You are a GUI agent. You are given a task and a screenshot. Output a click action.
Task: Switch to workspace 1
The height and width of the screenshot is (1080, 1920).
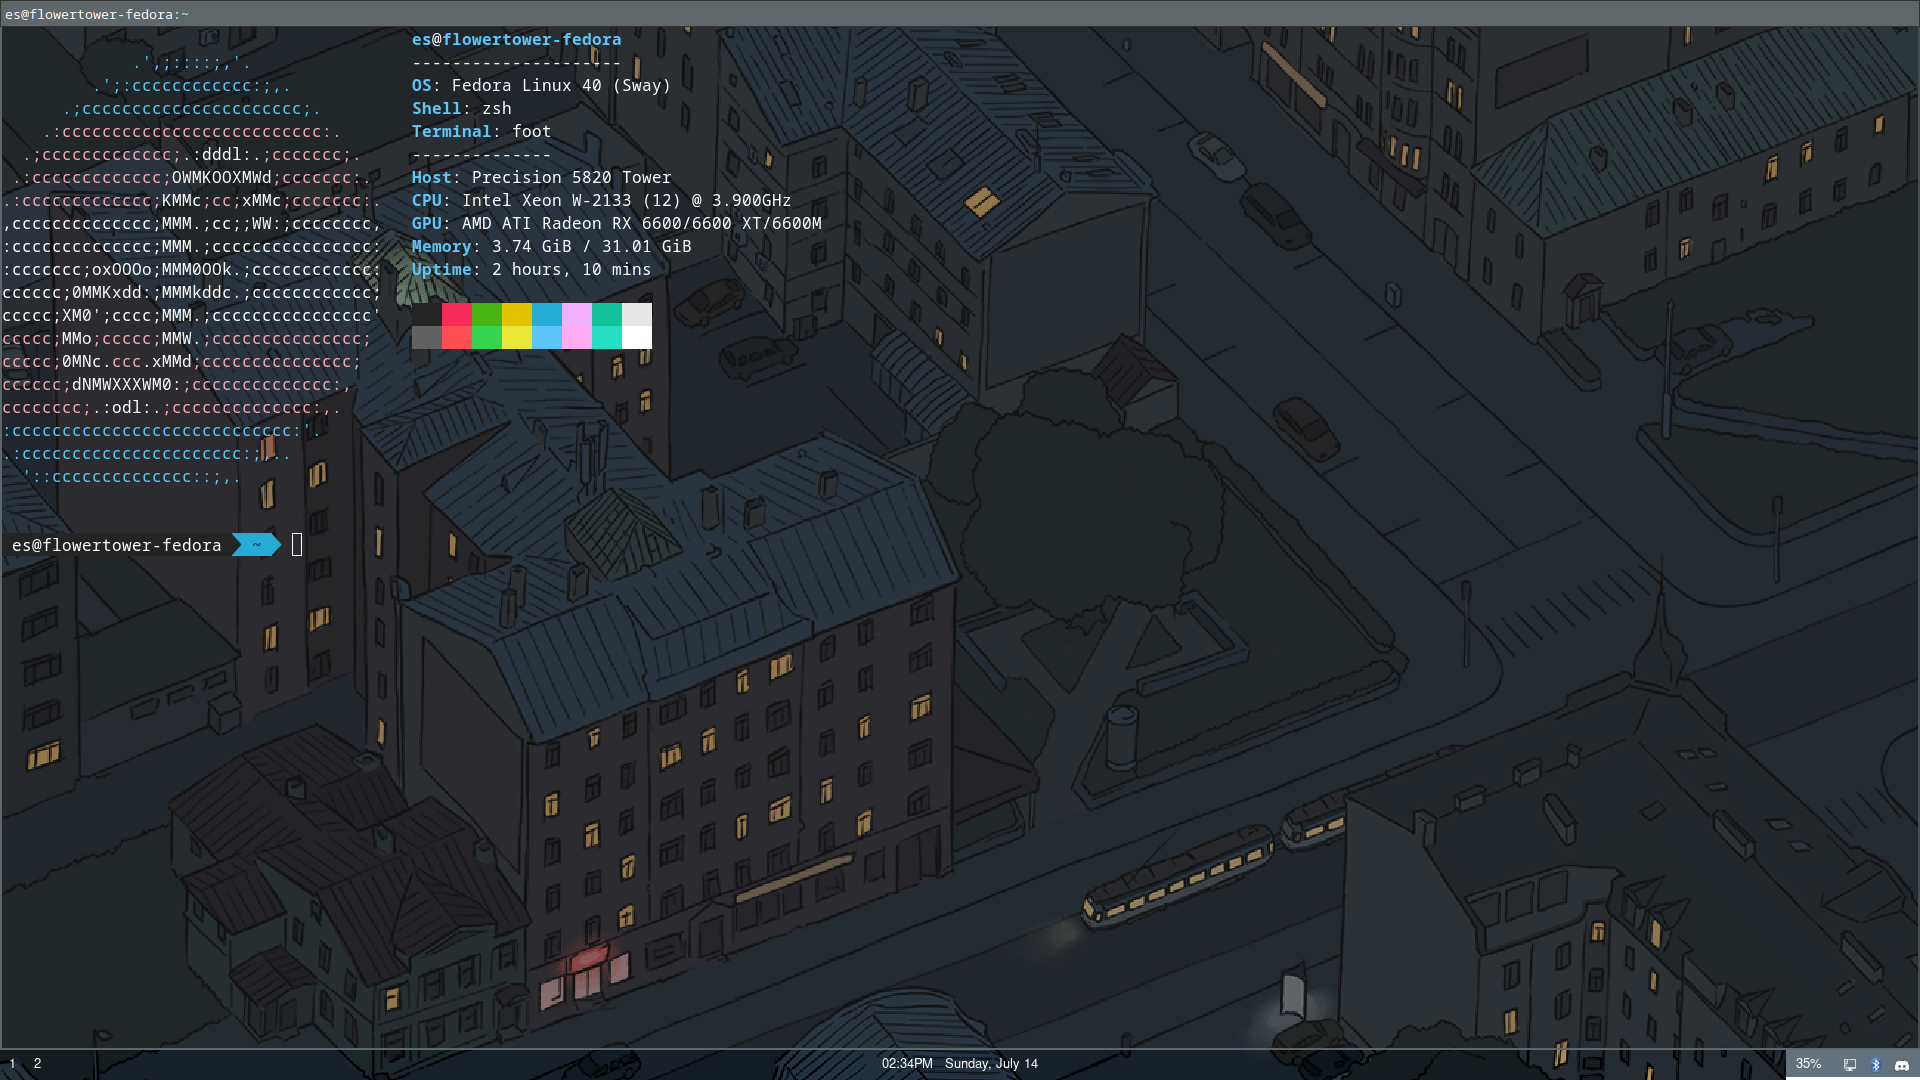(x=12, y=1064)
